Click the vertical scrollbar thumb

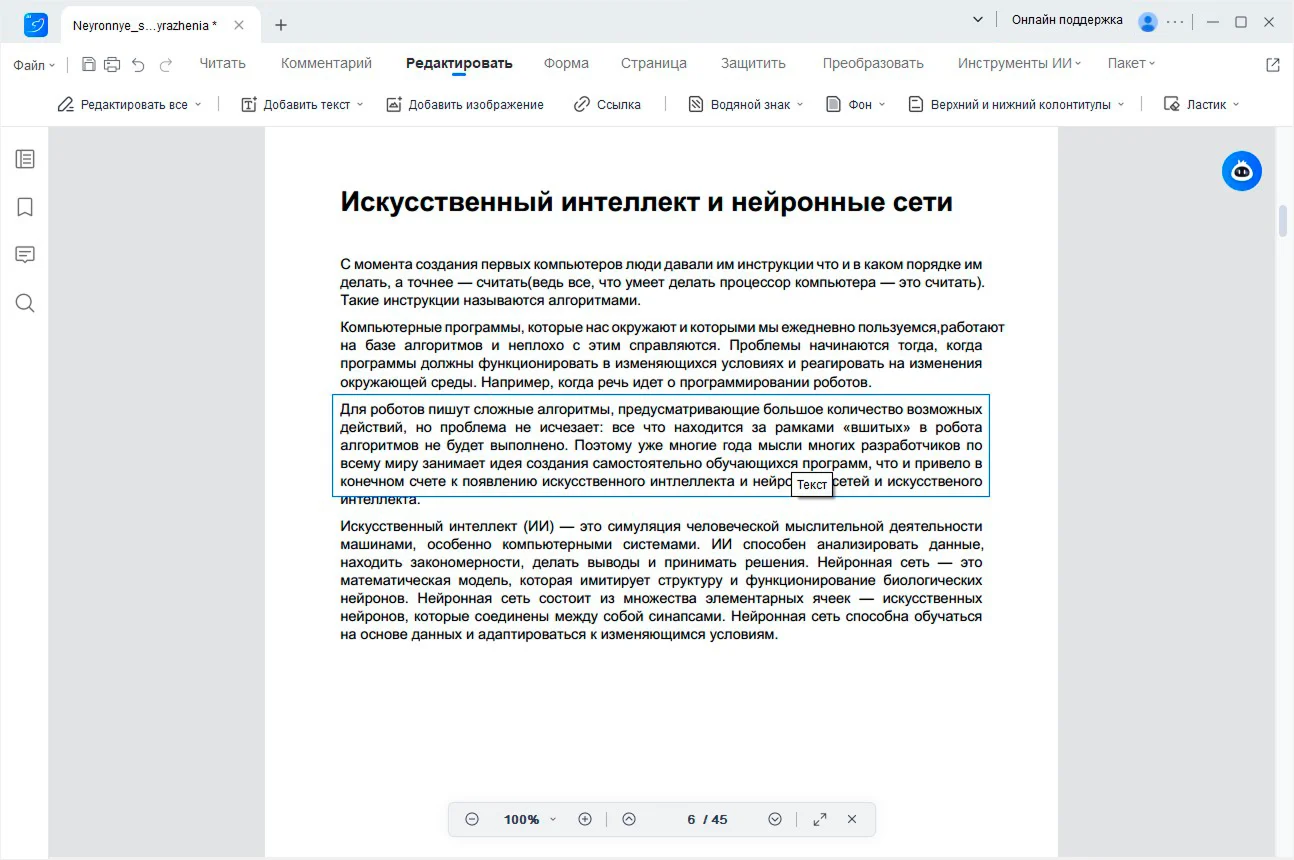click(1283, 220)
